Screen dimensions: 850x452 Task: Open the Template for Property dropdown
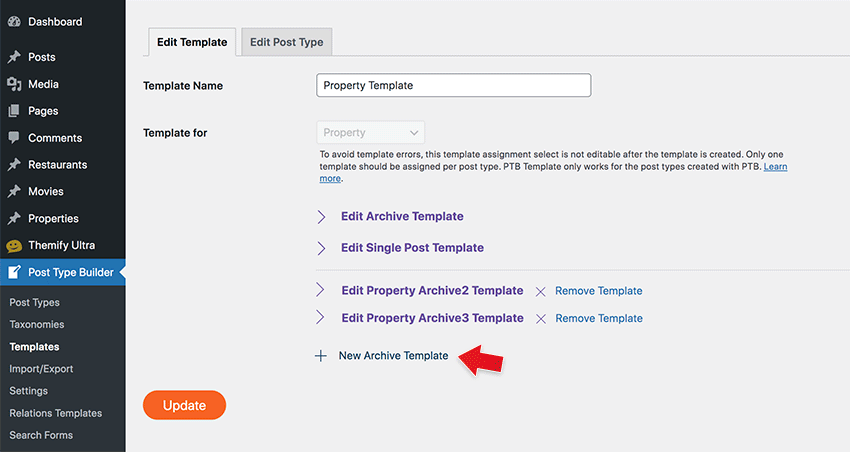coord(371,133)
